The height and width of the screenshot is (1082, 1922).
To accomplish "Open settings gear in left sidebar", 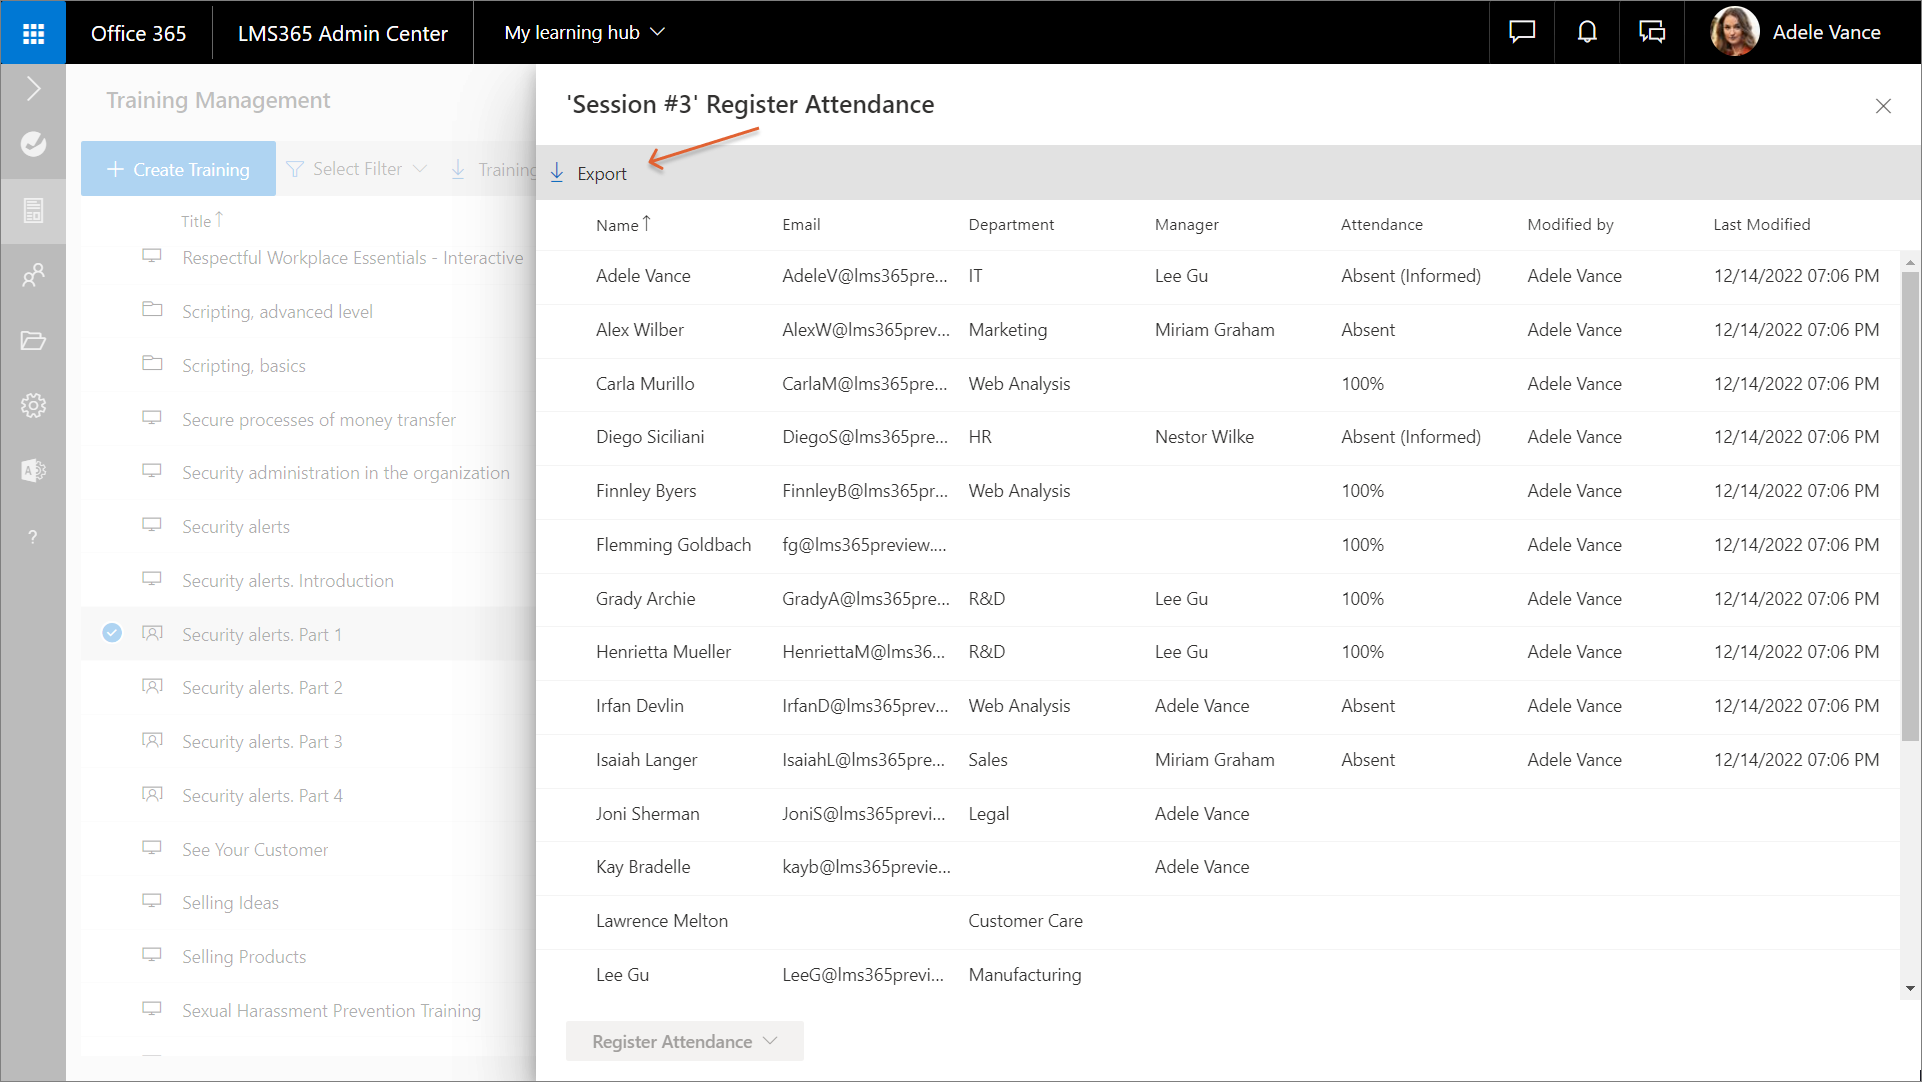I will tap(33, 406).
